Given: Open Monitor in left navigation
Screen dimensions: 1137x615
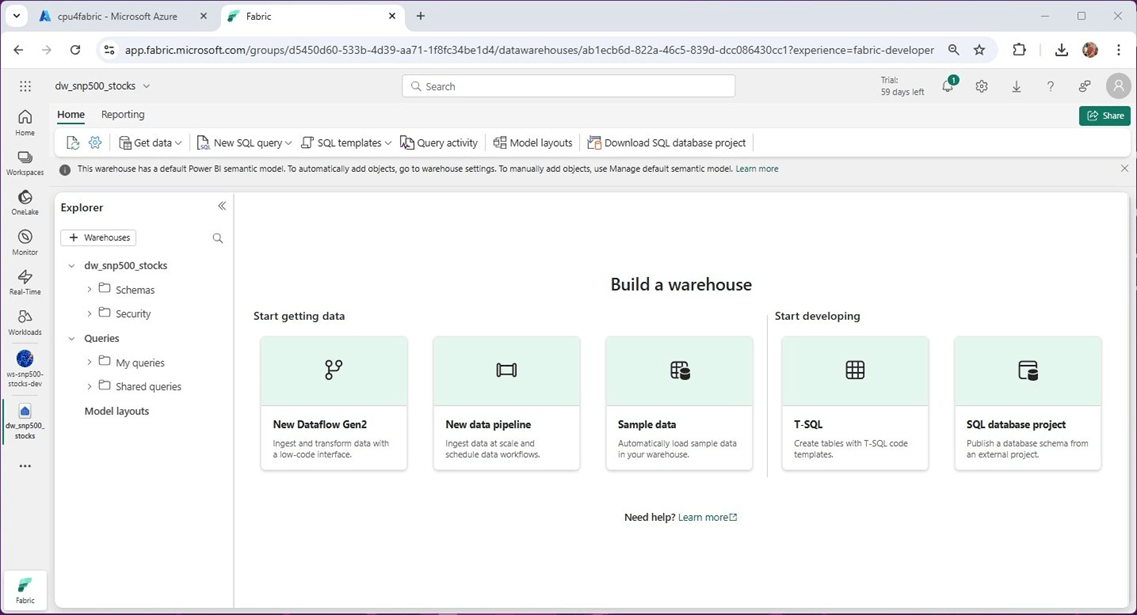Looking at the screenshot, I should [x=25, y=243].
